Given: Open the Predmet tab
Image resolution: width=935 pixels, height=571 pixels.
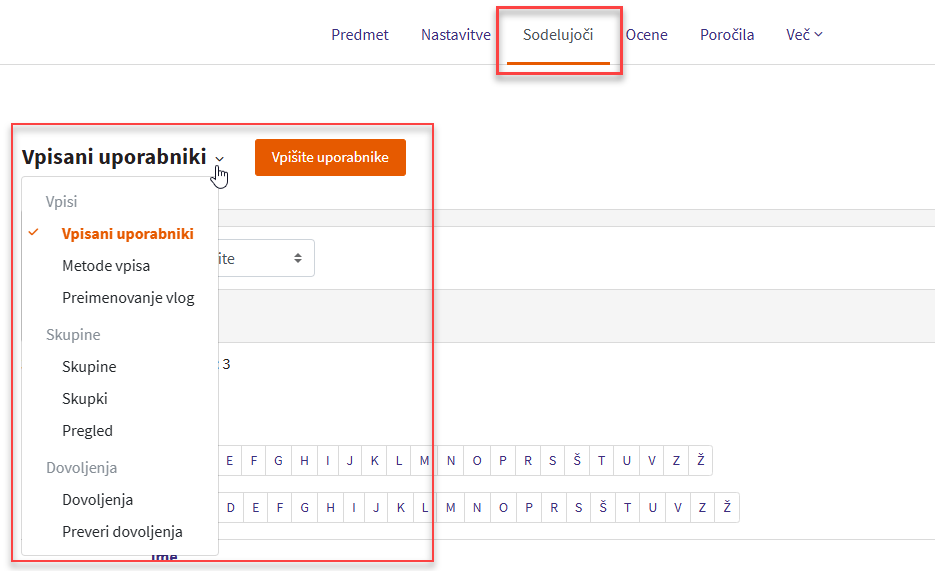Looking at the screenshot, I should click(360, 35).
